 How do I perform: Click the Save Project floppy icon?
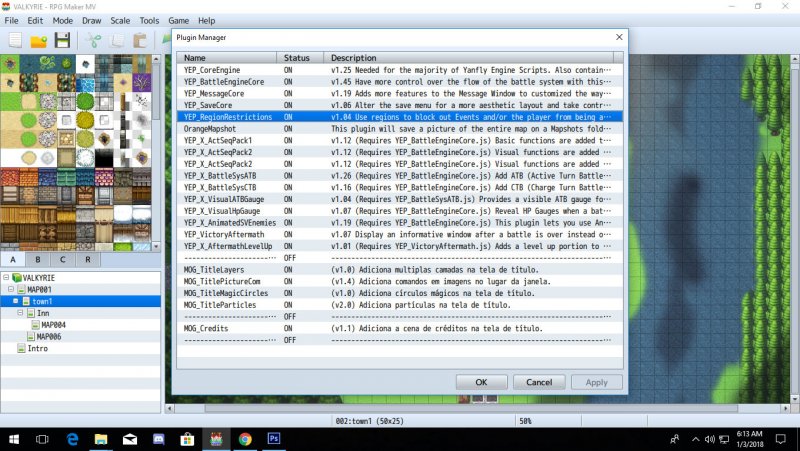point(62,40)
